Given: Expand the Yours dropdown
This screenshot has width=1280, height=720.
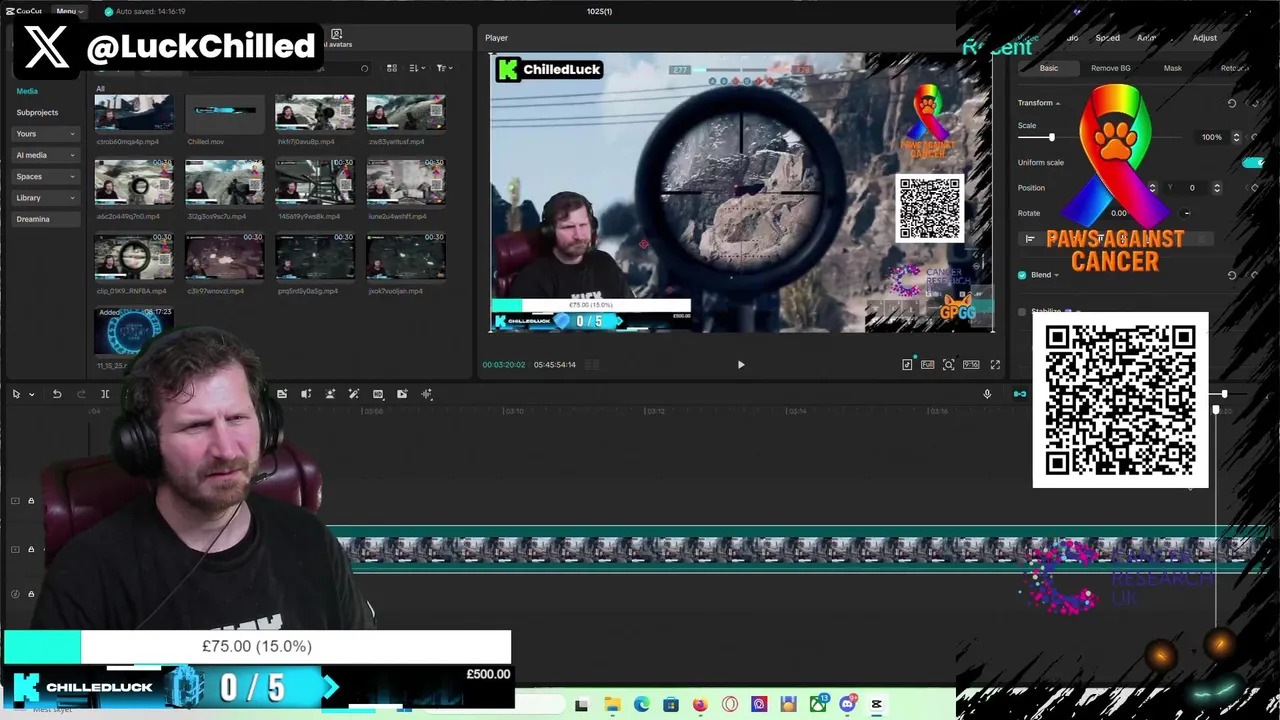Looking at the screenshot, I should pos(46,134).
